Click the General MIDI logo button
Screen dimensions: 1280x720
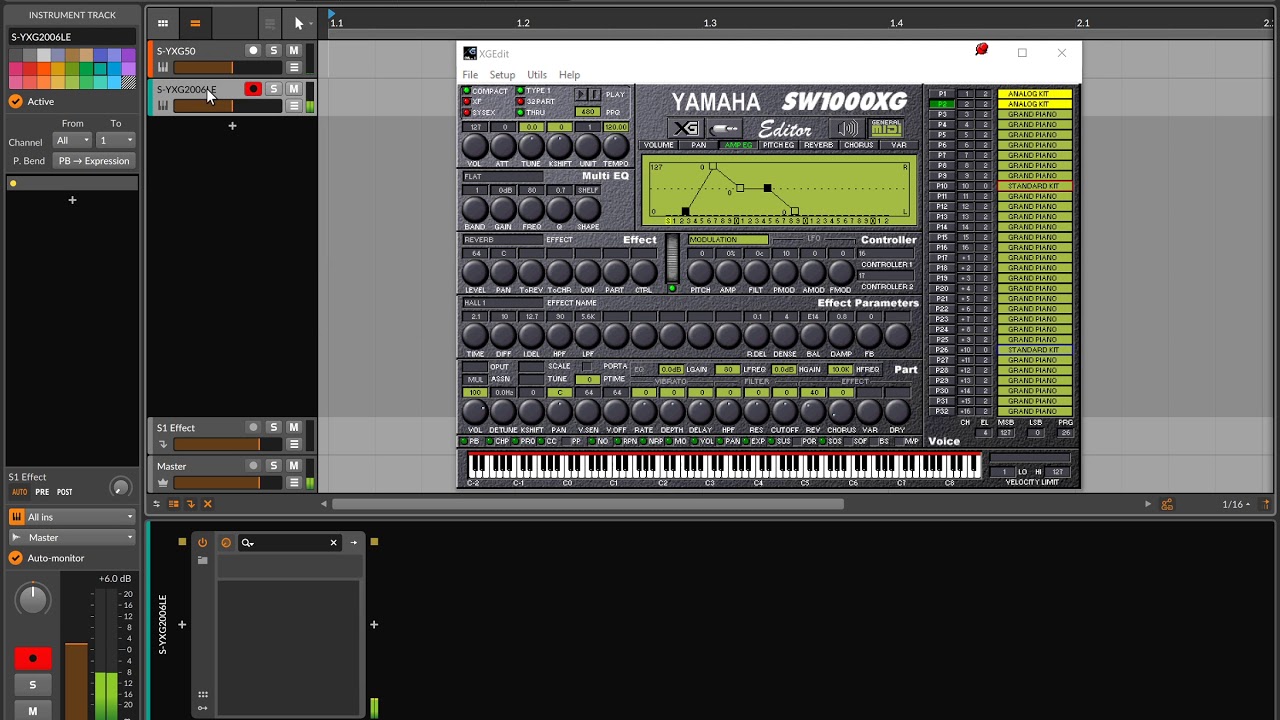point(886,128)
